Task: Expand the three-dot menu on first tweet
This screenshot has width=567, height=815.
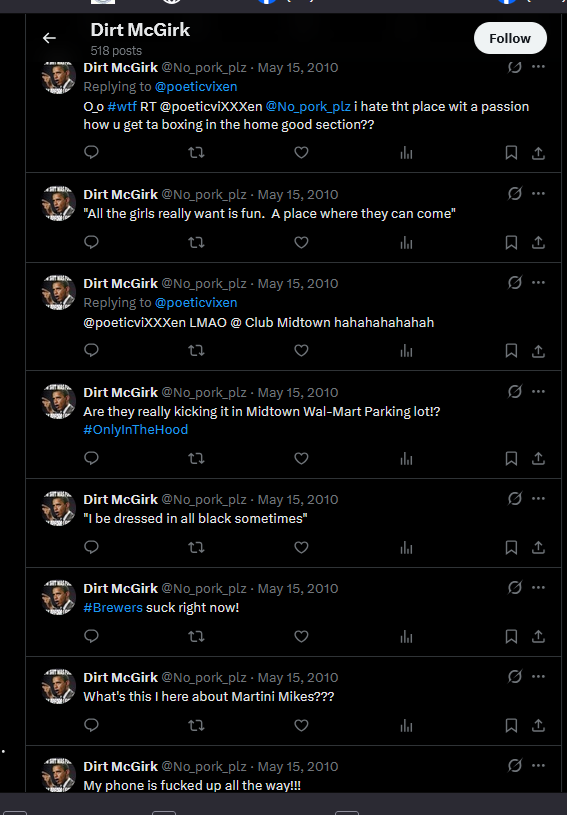Action: coord(538,67)
